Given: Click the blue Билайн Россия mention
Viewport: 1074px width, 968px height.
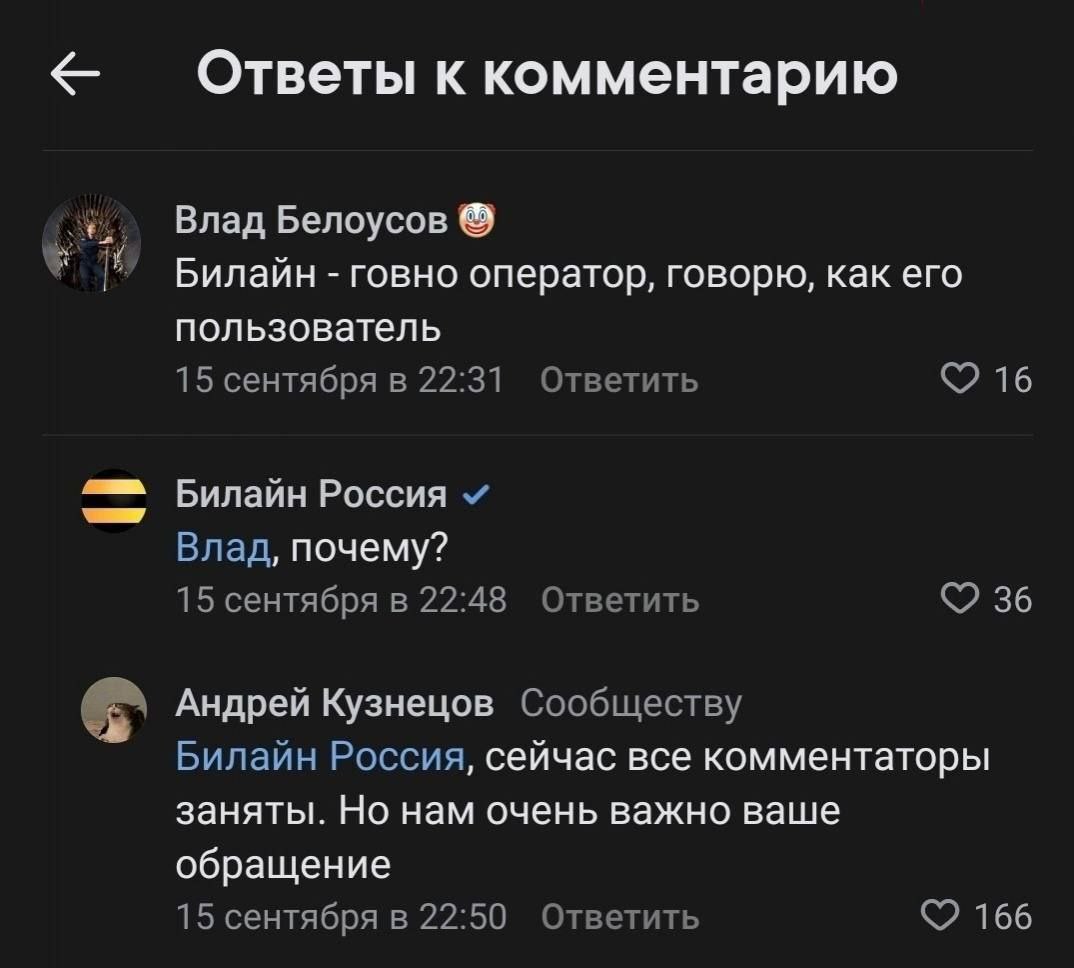Looking at the screenshot, I should [x=321, y=757].
